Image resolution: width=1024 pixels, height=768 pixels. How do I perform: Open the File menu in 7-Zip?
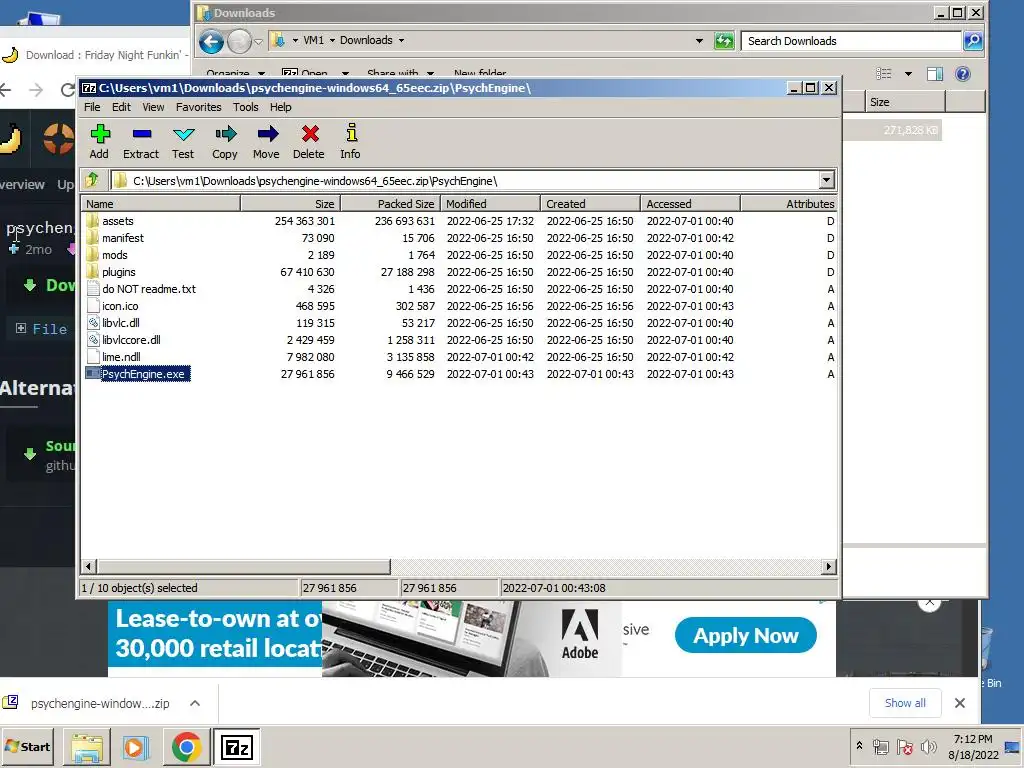pyautogui.click(x=92, y=107)
